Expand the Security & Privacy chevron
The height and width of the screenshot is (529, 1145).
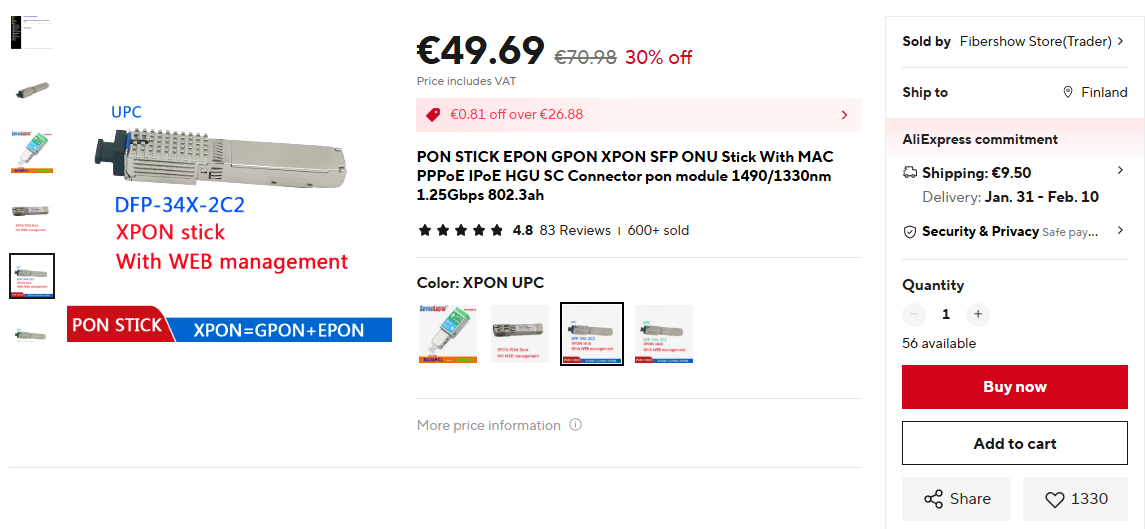[1121, 231]
